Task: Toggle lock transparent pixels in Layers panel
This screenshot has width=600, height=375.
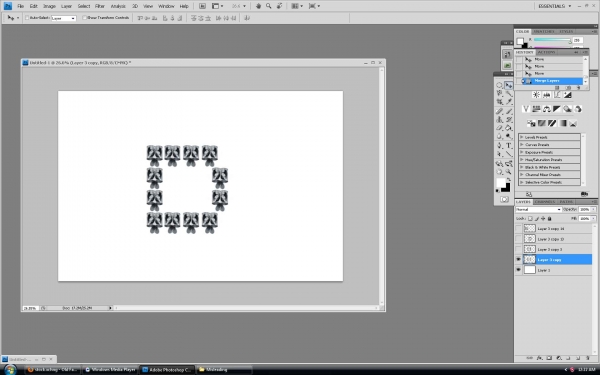Action: pyautogui.click(x=530, y=218)
